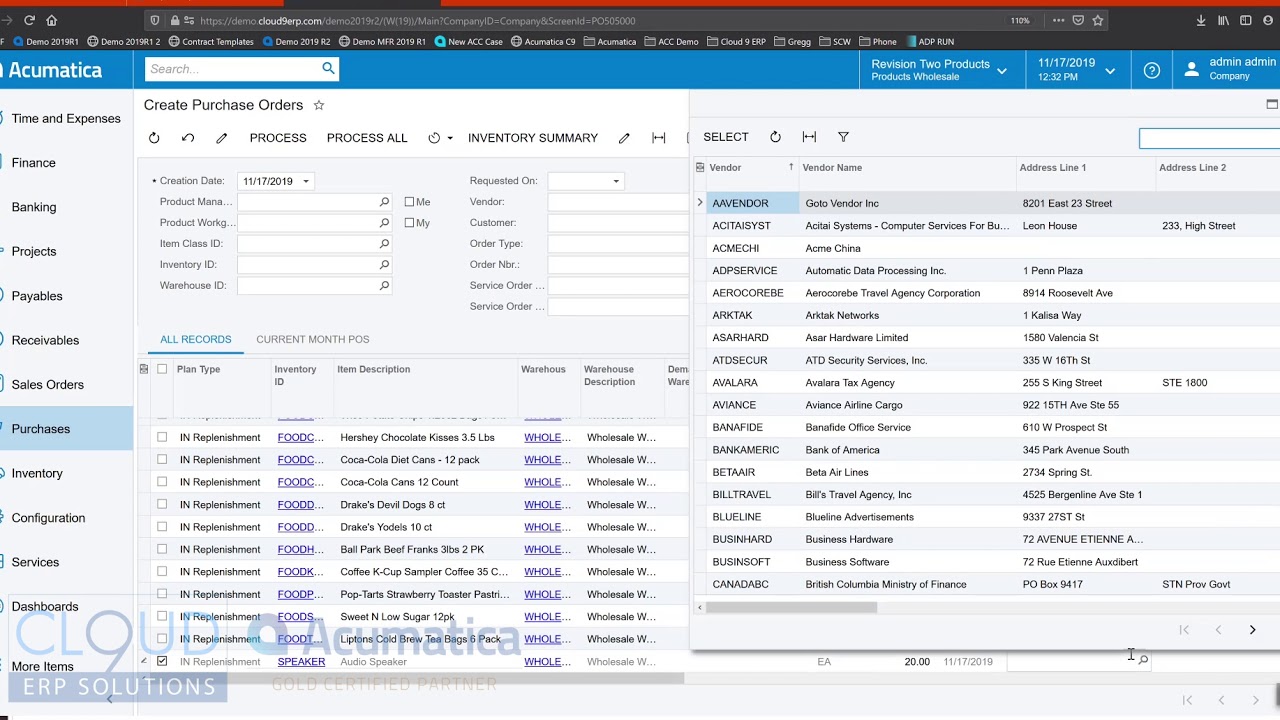Open the admin admin user menu
This screenshot has height=720, width=1280.
(1230, 70)
